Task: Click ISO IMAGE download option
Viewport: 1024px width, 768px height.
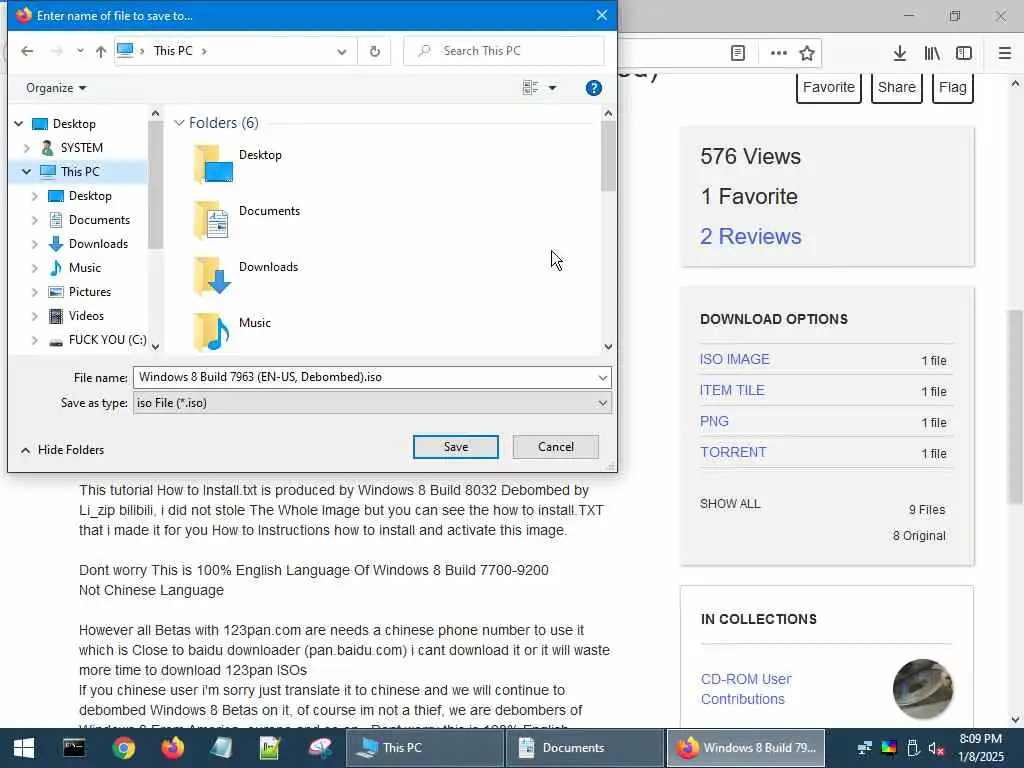Action: pos(735,359)
